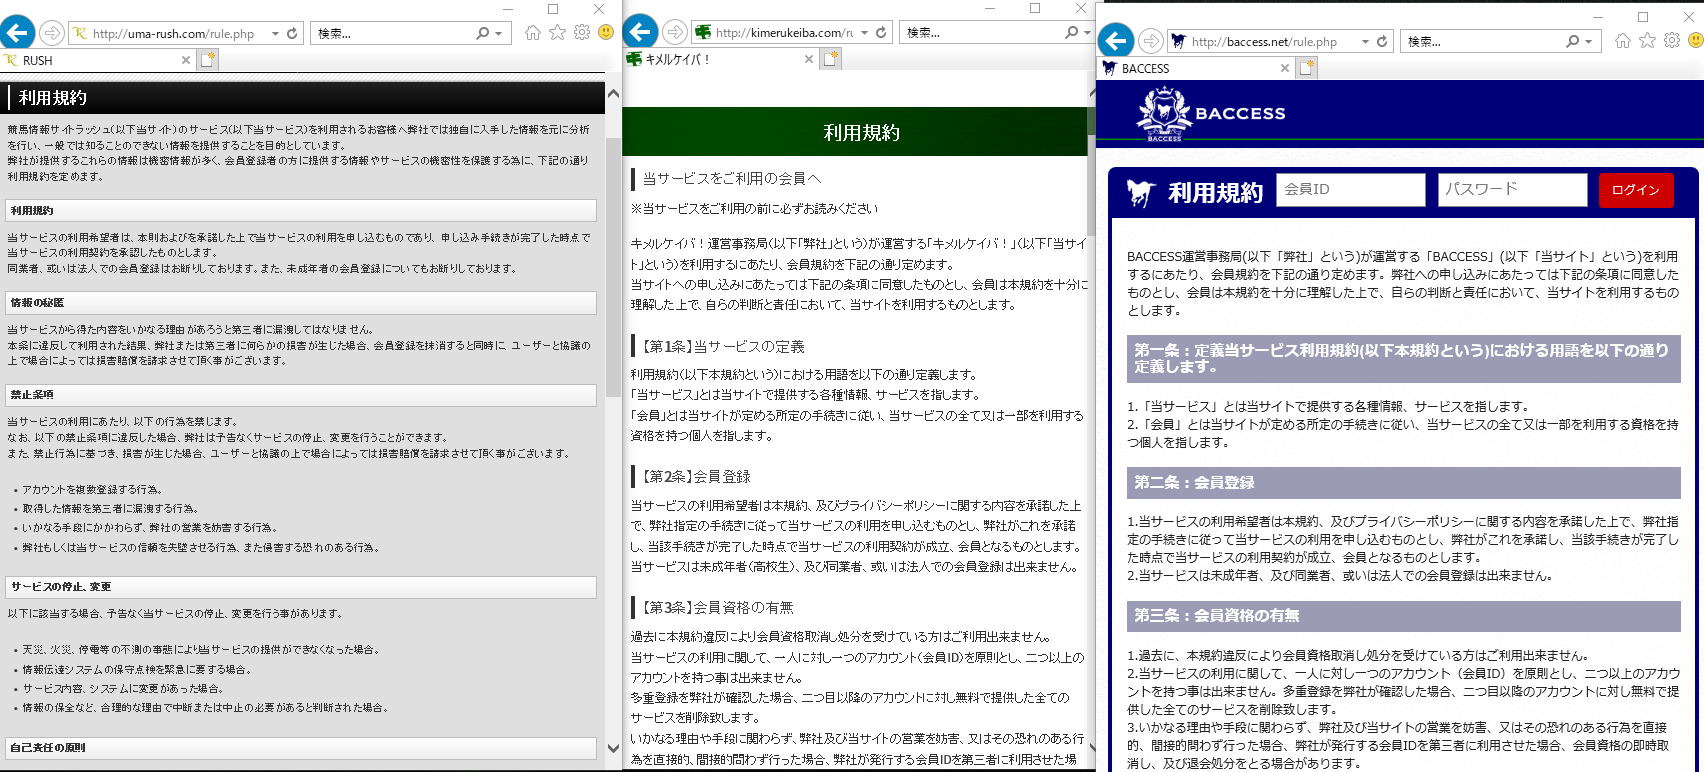Click the パスワード input field

[1512, 189]
